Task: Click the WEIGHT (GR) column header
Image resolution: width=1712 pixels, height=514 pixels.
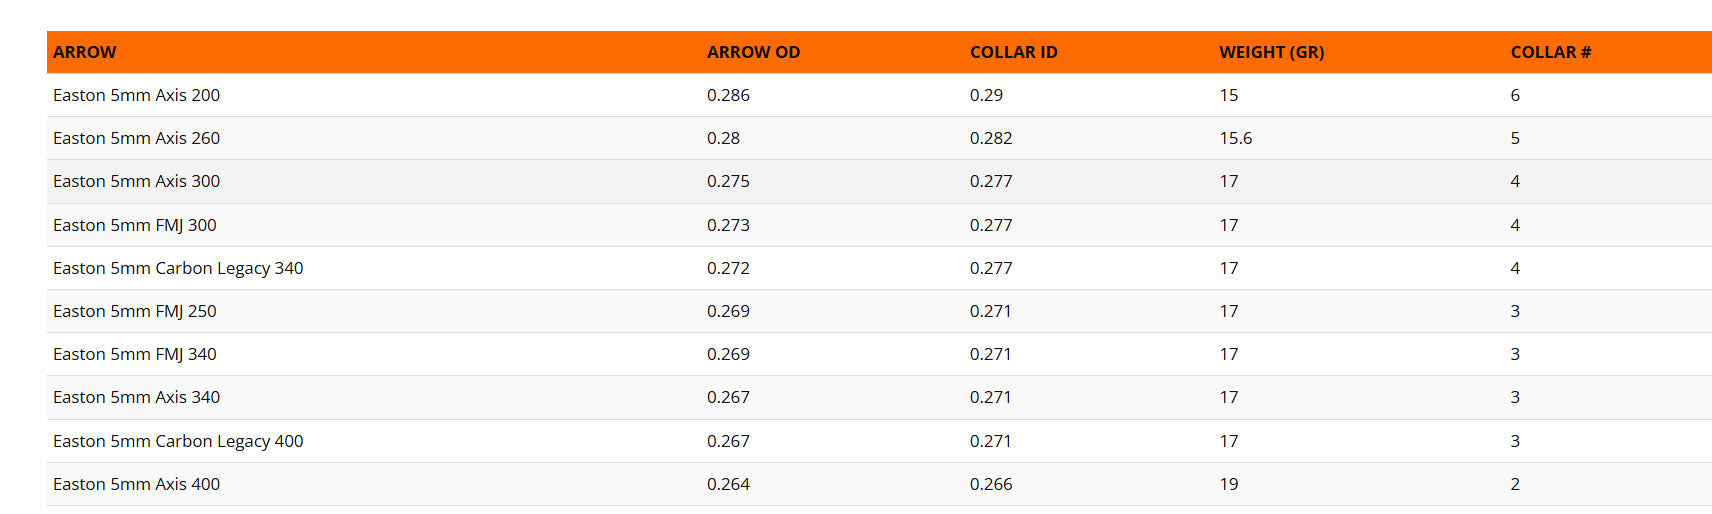Action: [1271, 52]
